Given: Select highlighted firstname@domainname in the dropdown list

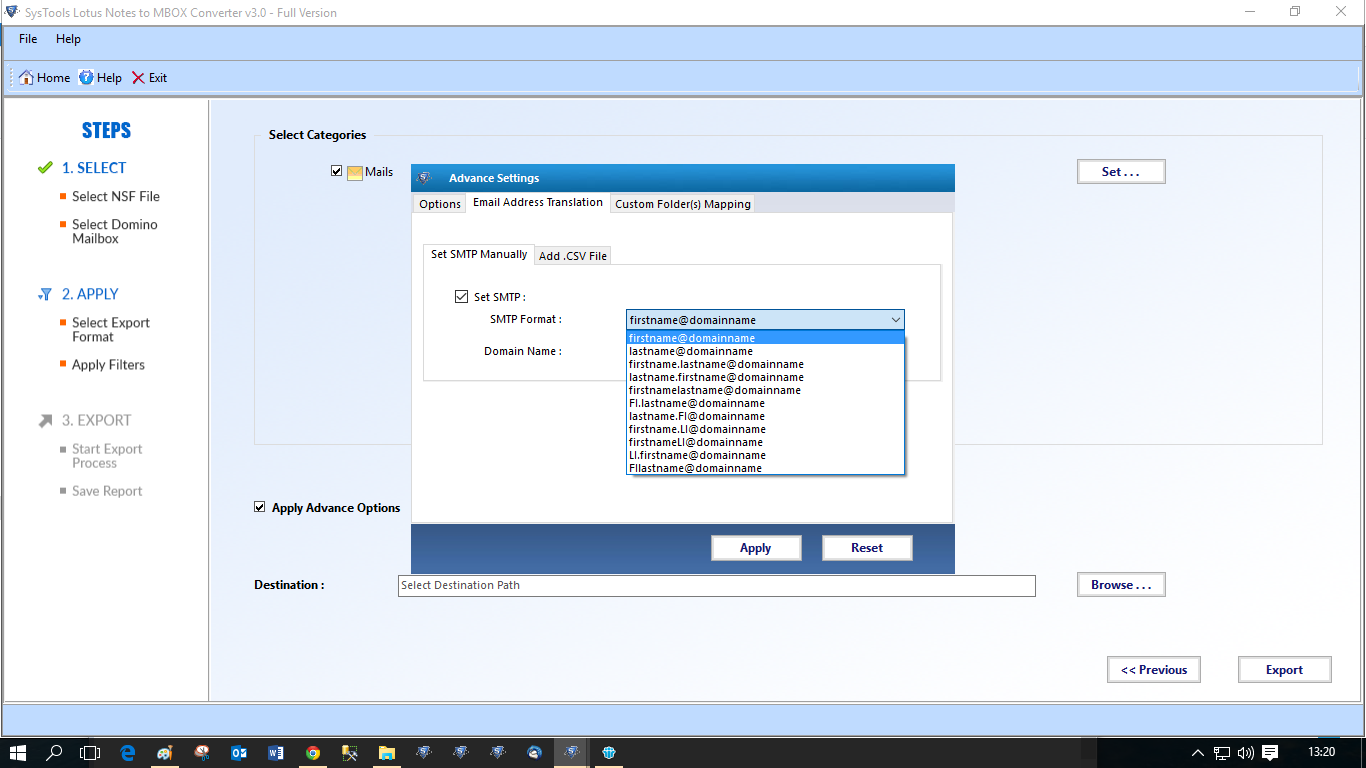Looking at the screenshot, I should (x=765, y=338).
